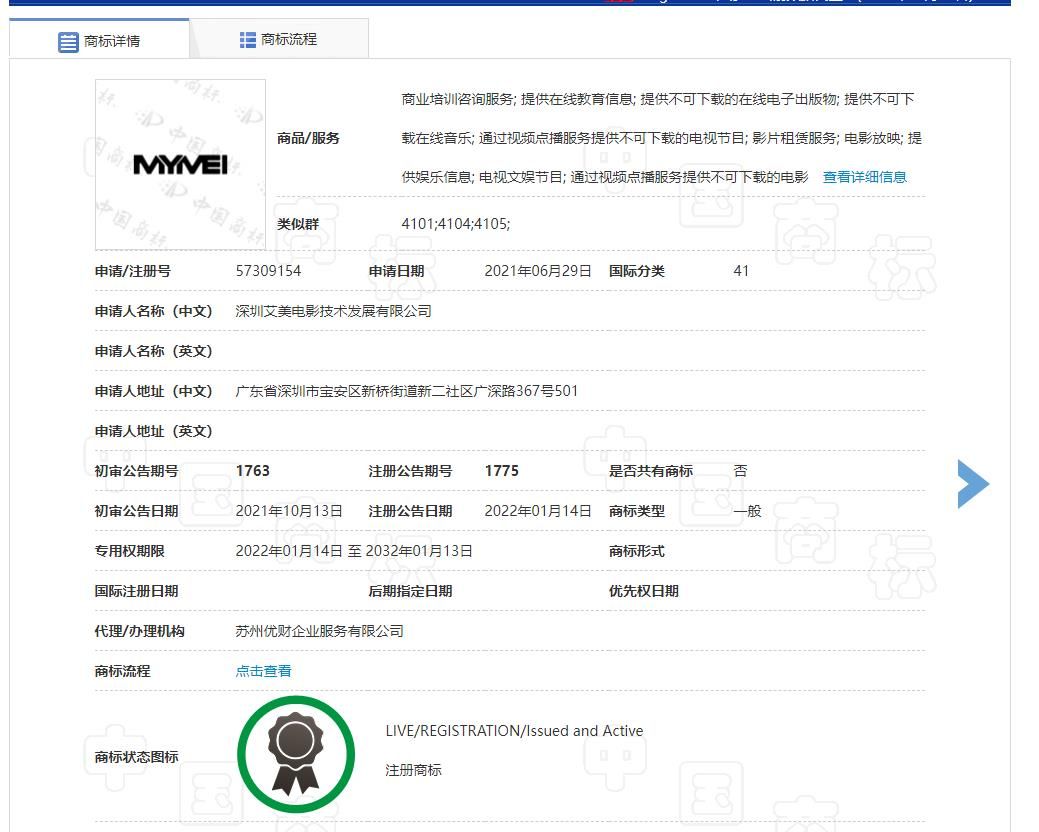Click the 注册商标 status text
The image size is (1039, 832).
(x=413, y=770)
